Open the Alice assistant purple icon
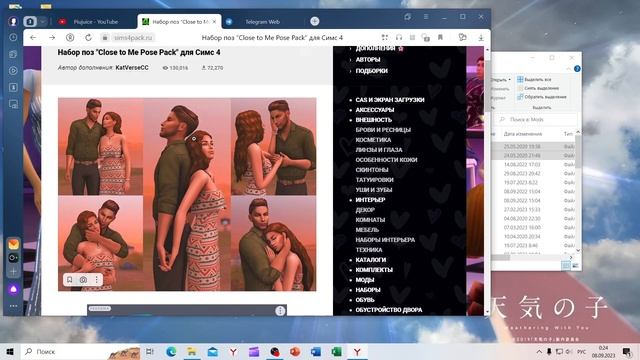Image resolution: width=640 pixels, height=360 pixels. click(13, 289)
